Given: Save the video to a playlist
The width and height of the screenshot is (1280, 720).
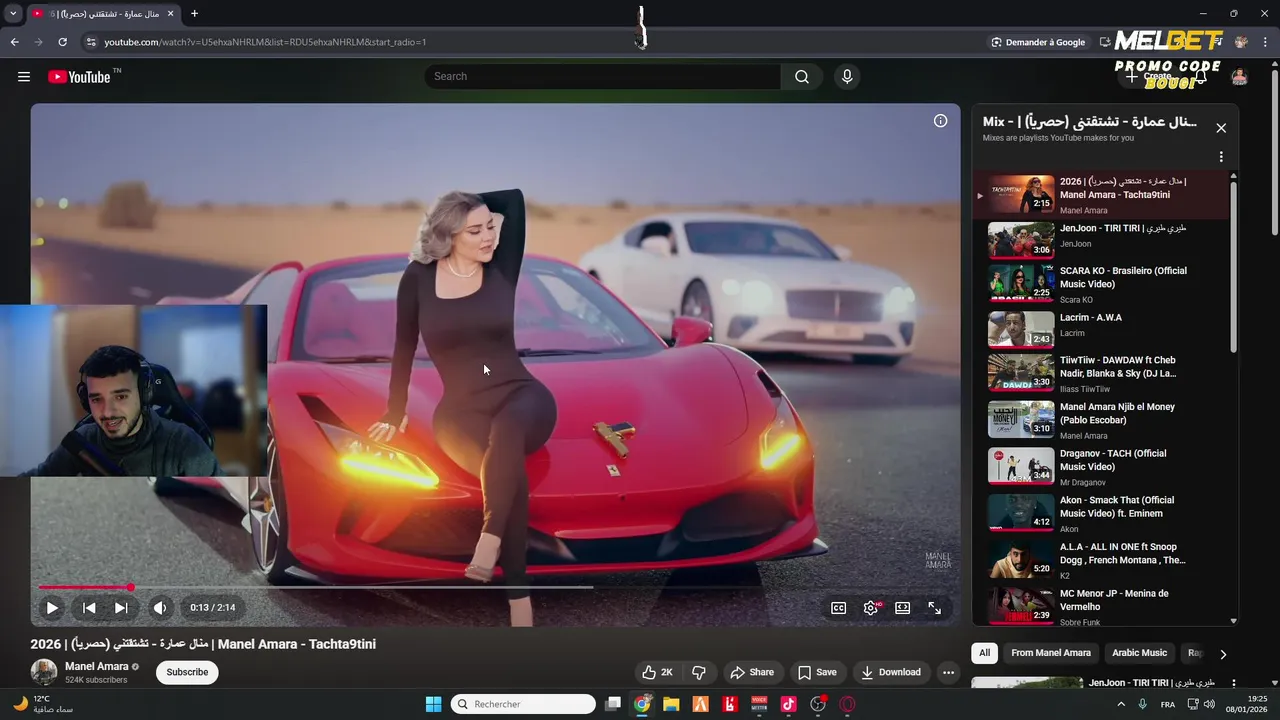Looking at the screenshot, I should click(x=817, y=672).
